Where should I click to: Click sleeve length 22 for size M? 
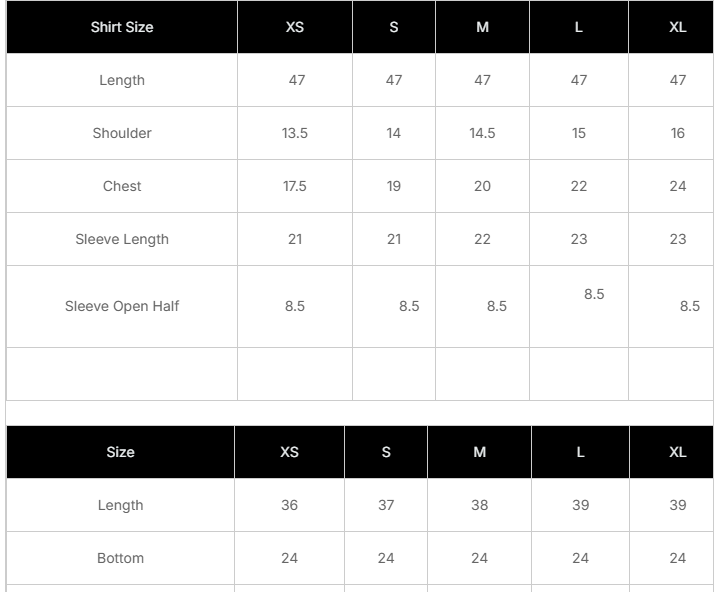[x=482, y=239]
